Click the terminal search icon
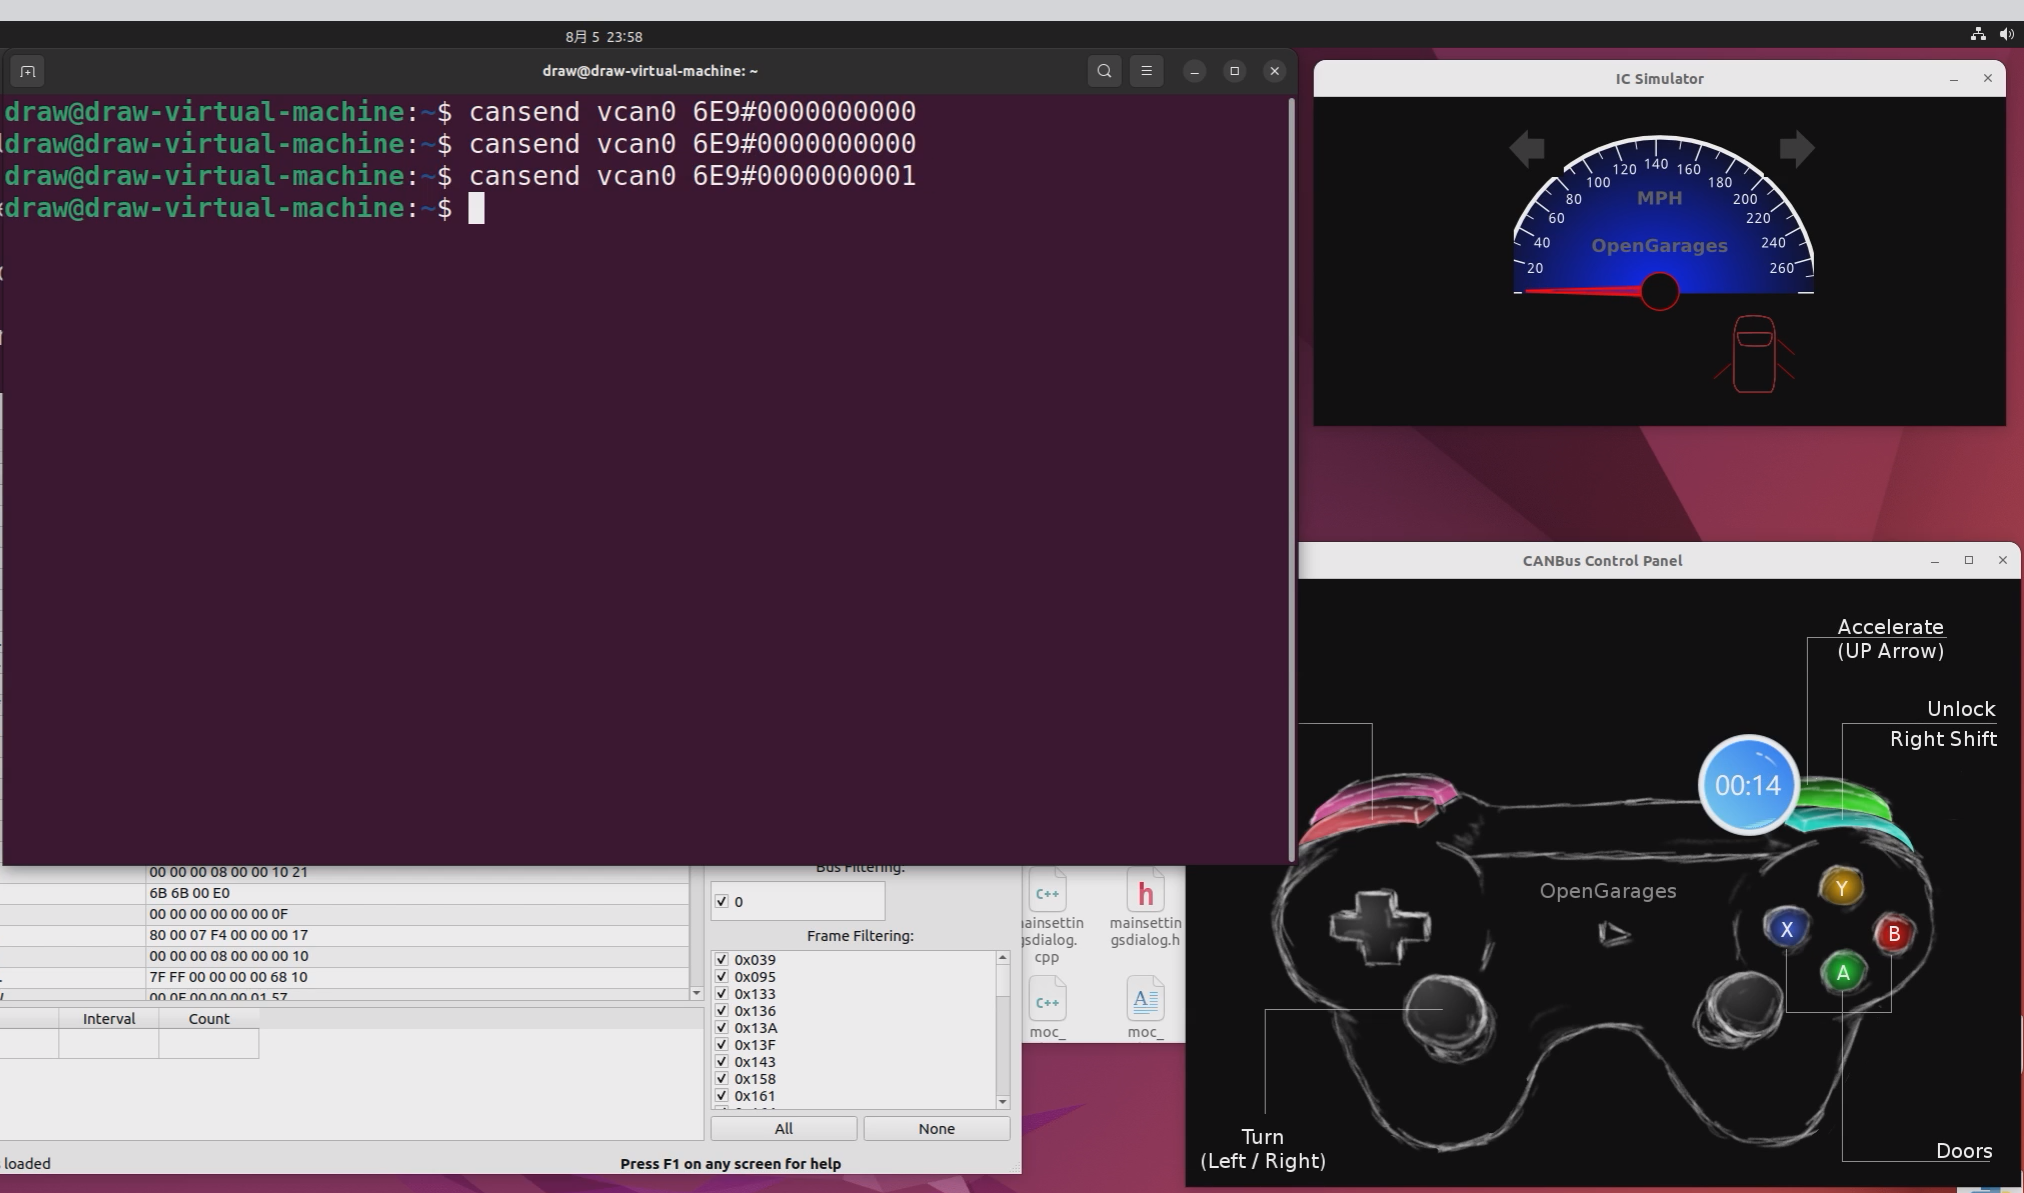2024x1193 pixels. [x=1104, y=71]
